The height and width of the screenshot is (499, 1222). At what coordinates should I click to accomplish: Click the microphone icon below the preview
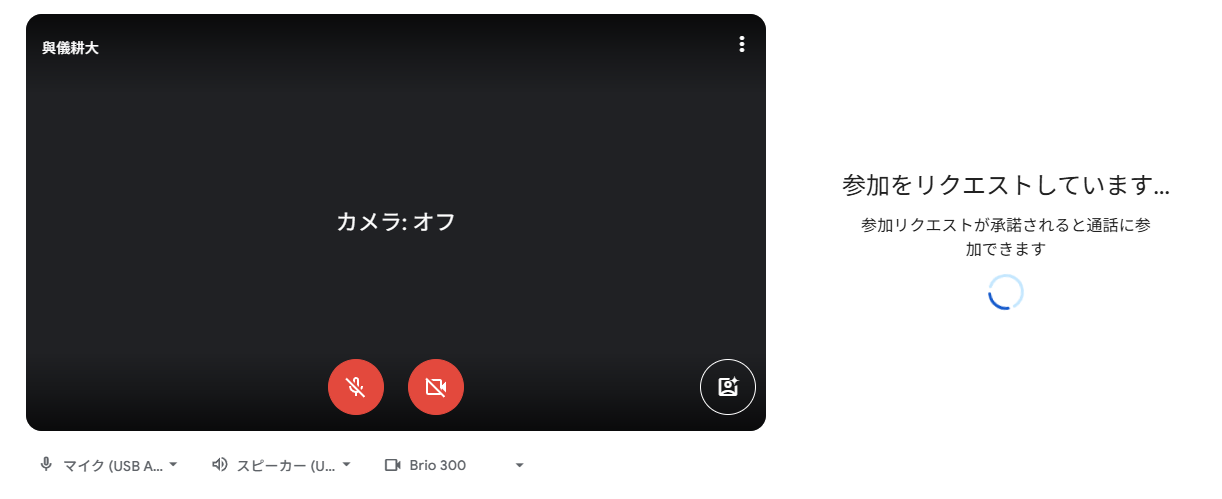click(46, 465)
